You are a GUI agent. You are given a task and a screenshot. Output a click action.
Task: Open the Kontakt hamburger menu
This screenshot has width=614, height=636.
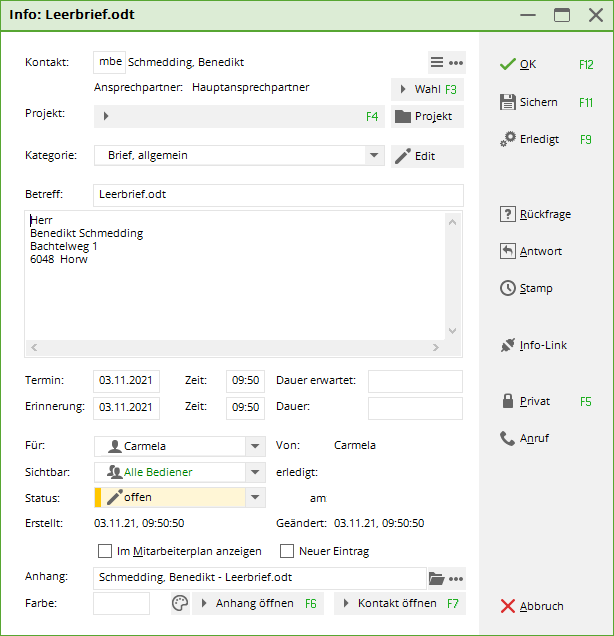(437, 62)
